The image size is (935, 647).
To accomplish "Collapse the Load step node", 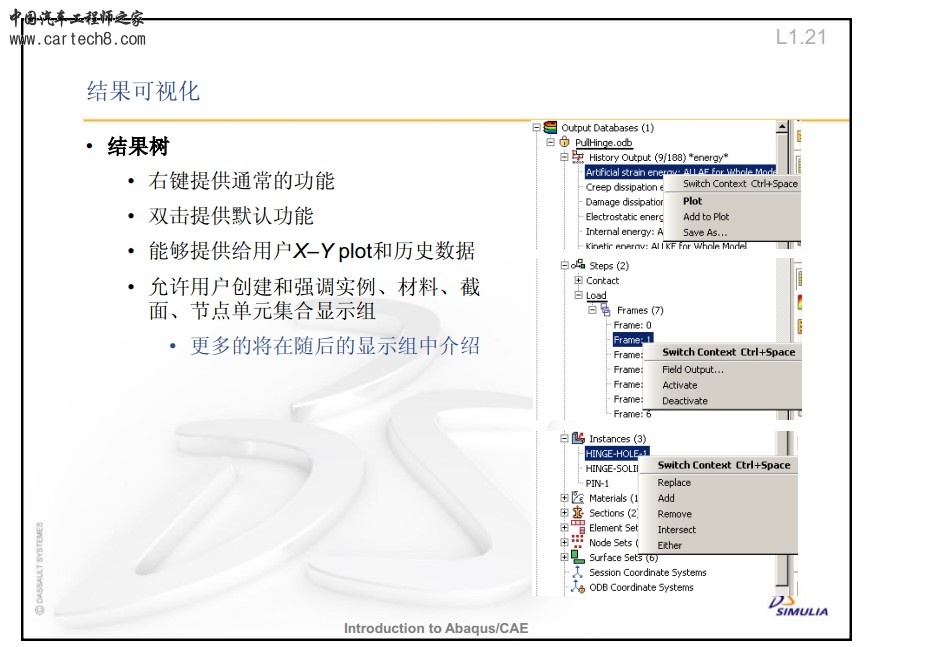I will [578, 296].
